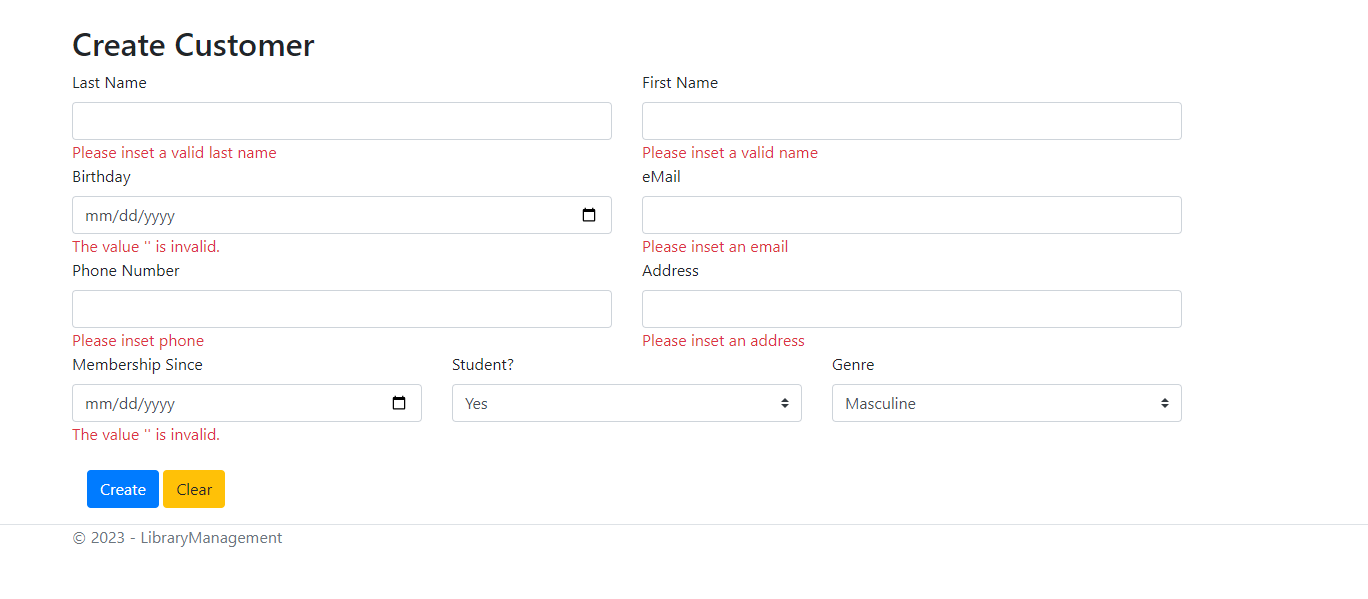Screen dimensions: 1368x599
Task: Click the Create Customer heading
Action: coord(192,44)
